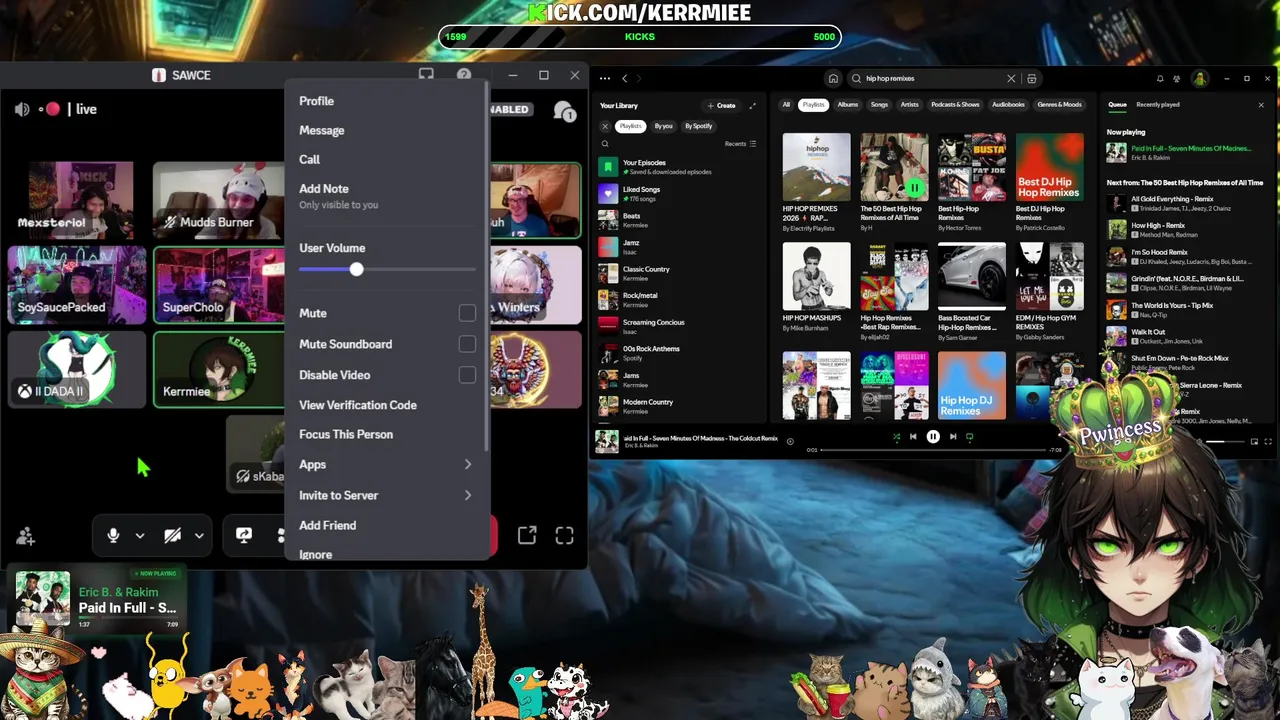Open the Discord inbox icon in title bar
The height and width of the screenshot is (720, 1280).
(426, 75)
